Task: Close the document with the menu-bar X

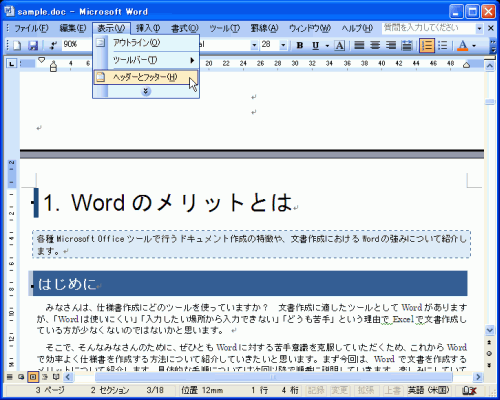Action: 491,28
